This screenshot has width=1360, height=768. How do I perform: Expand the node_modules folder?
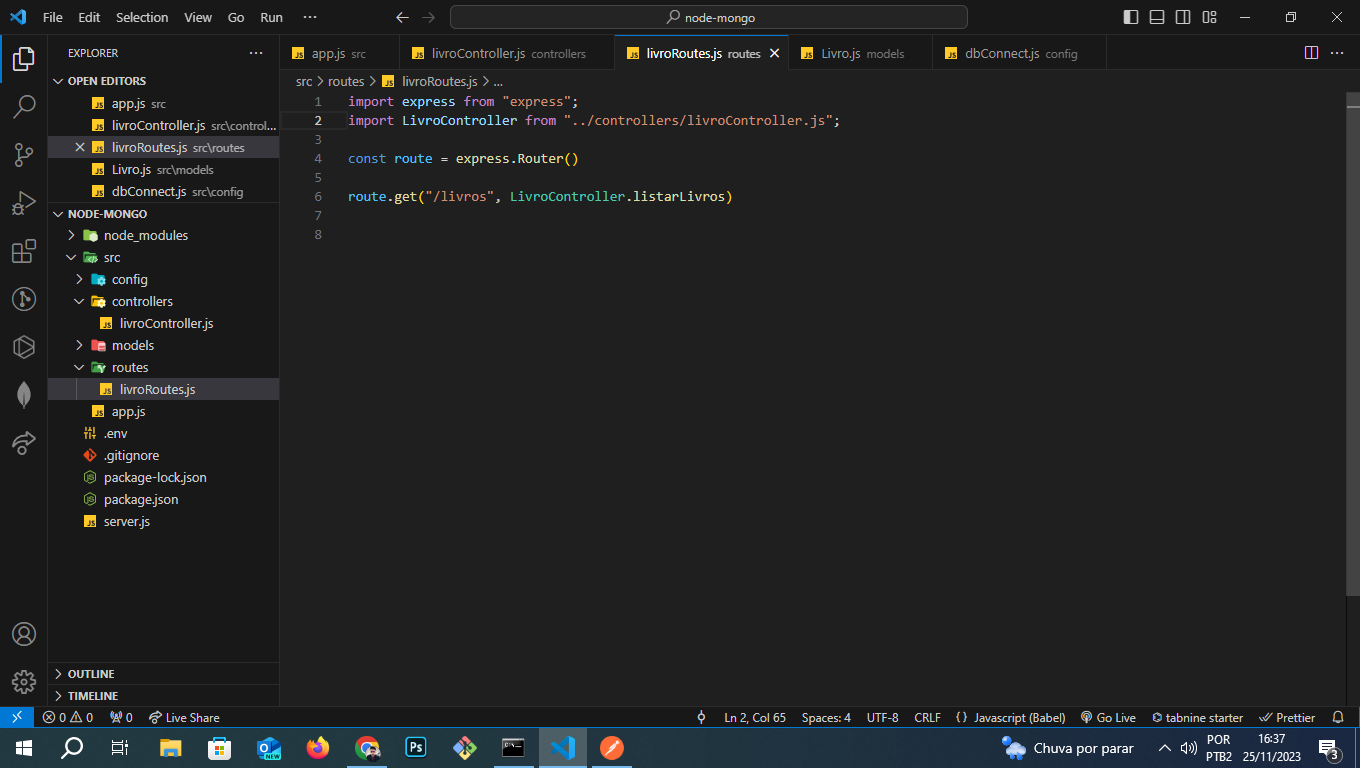click(163, 235)
